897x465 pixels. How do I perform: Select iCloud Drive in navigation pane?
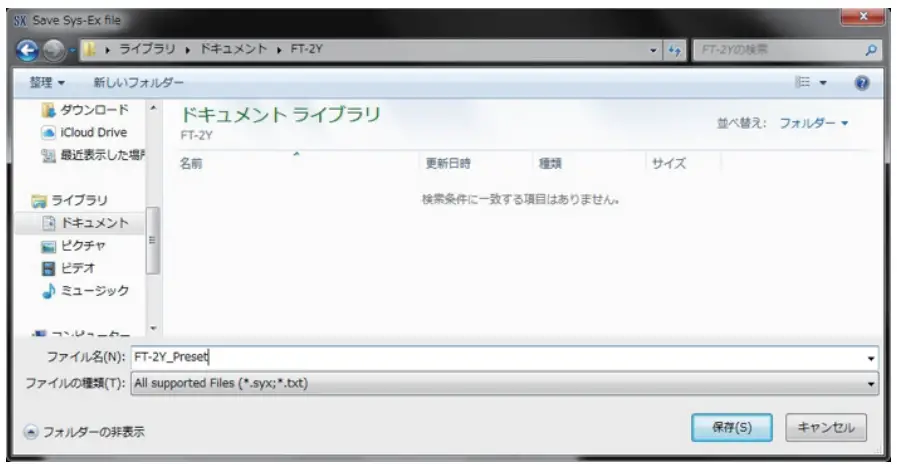[x=94, y=133]
